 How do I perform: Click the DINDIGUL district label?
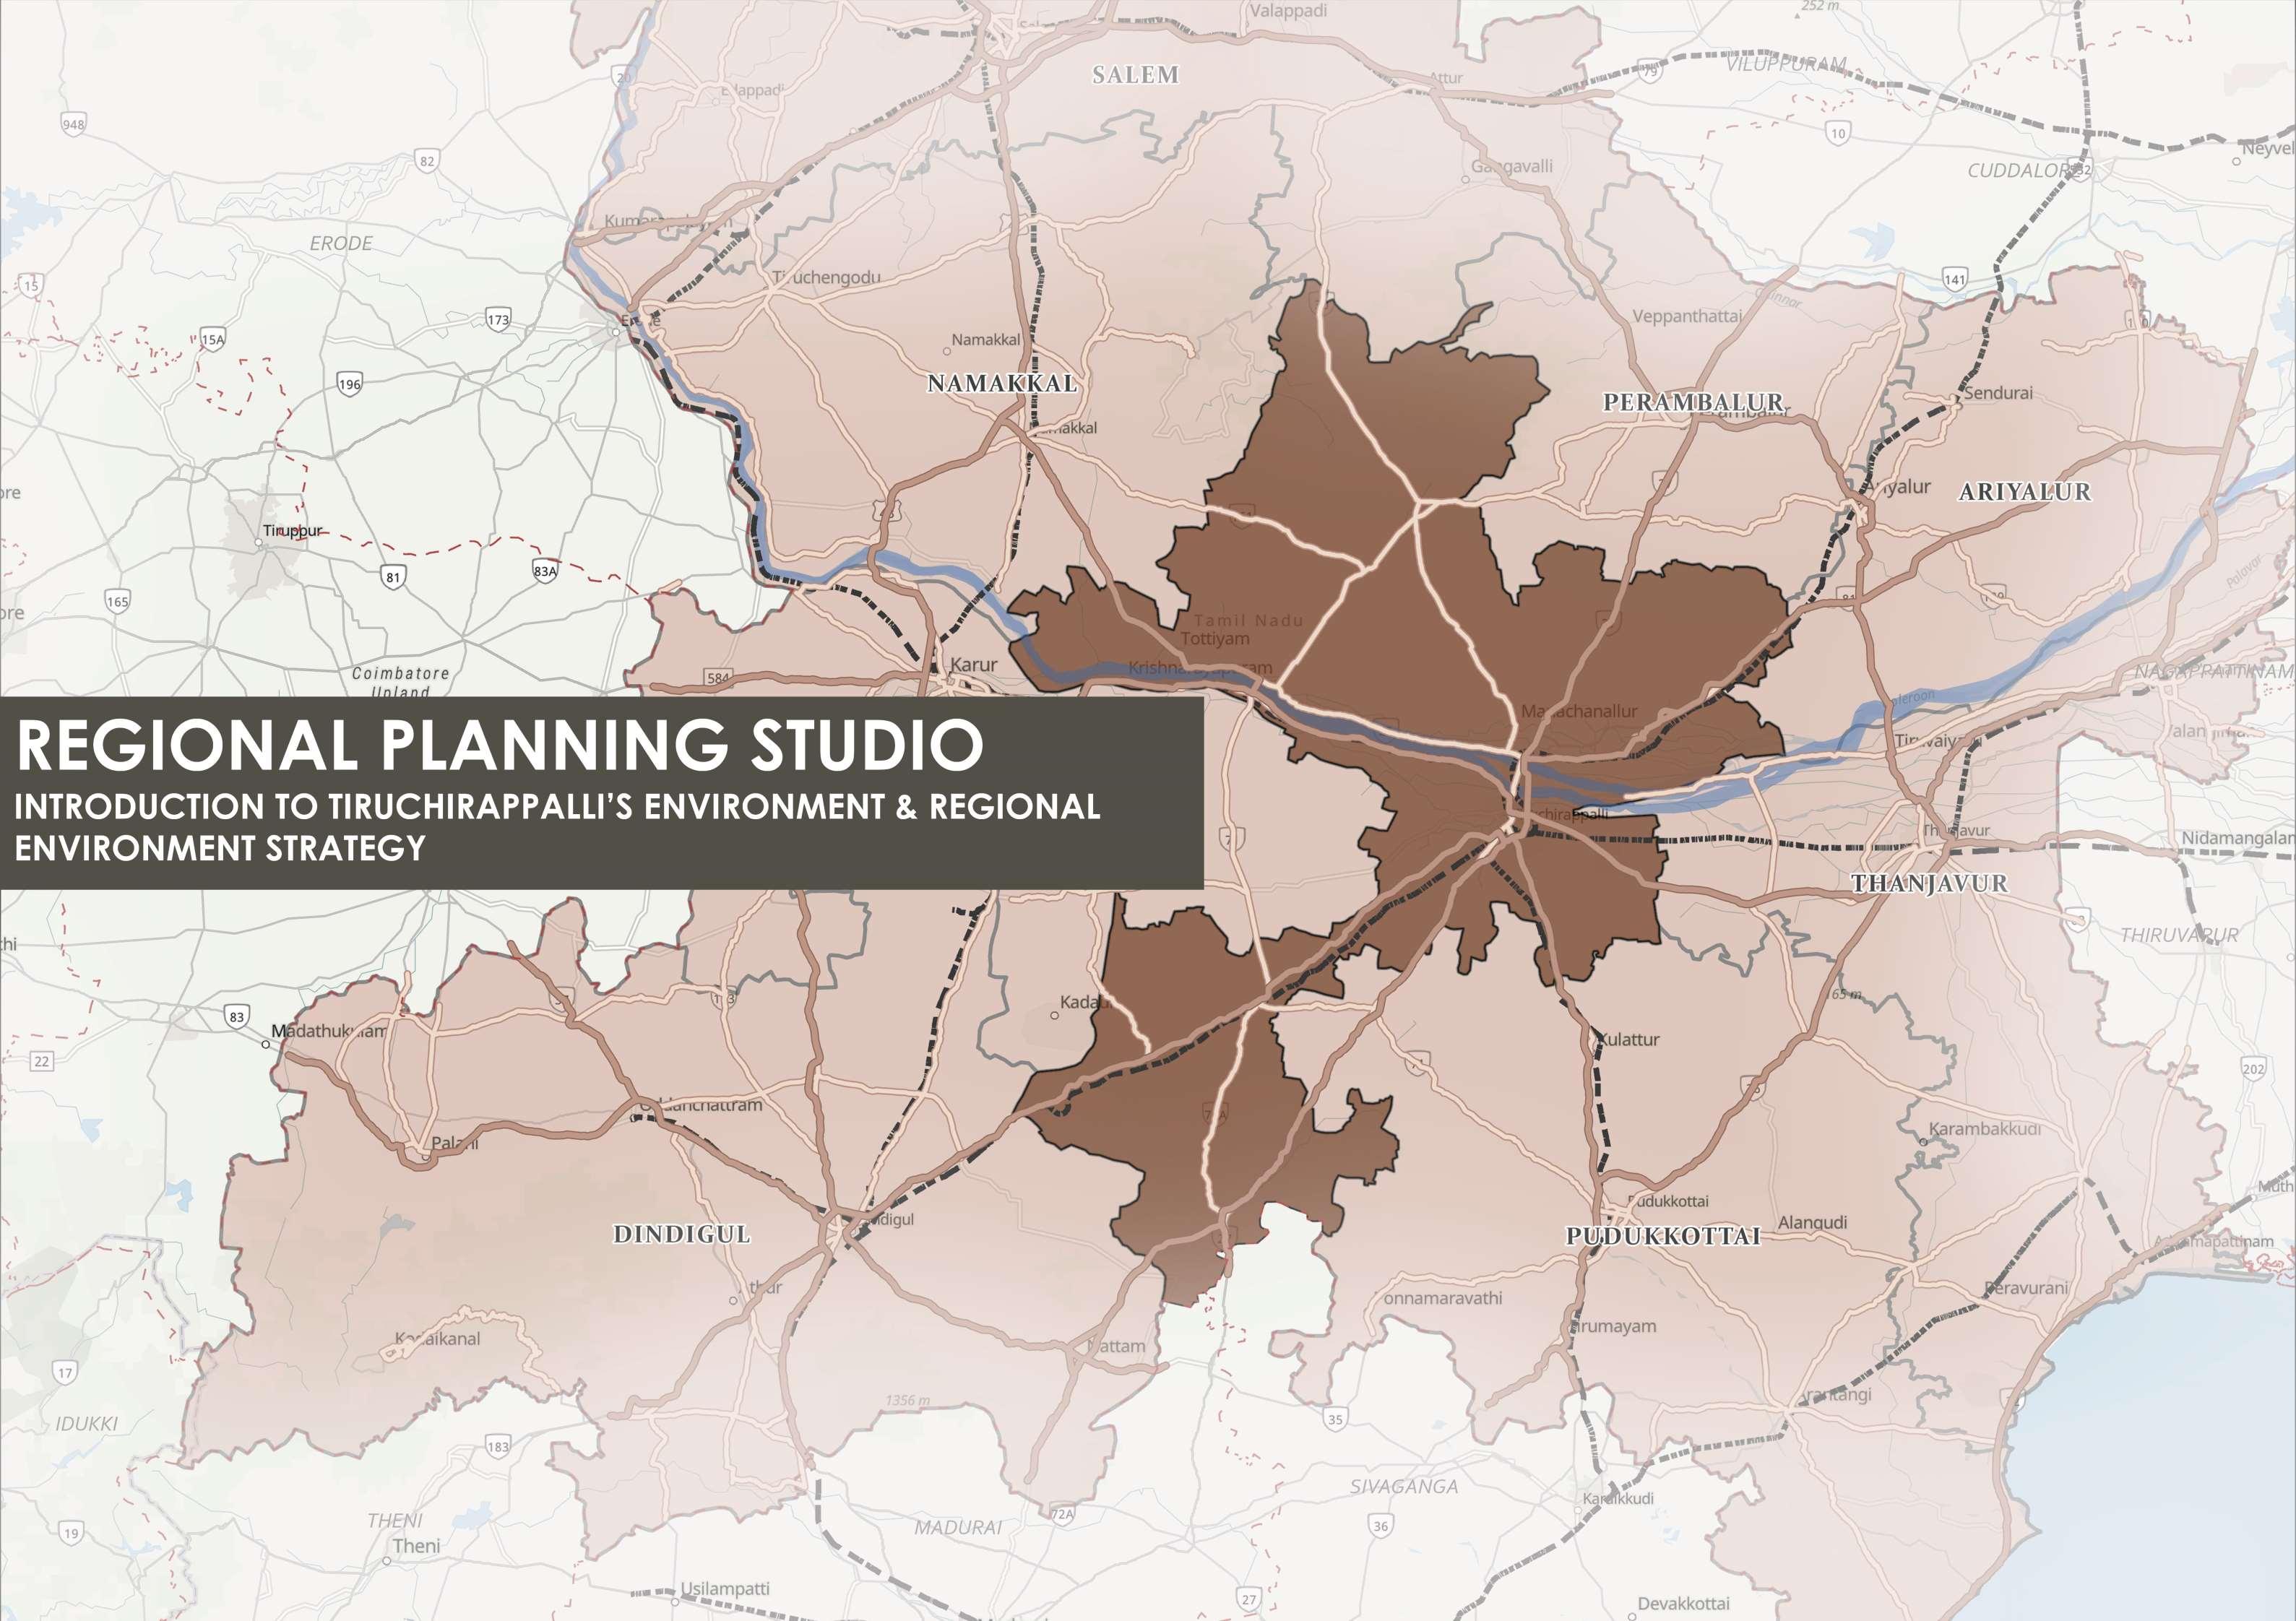point(681,1234)
